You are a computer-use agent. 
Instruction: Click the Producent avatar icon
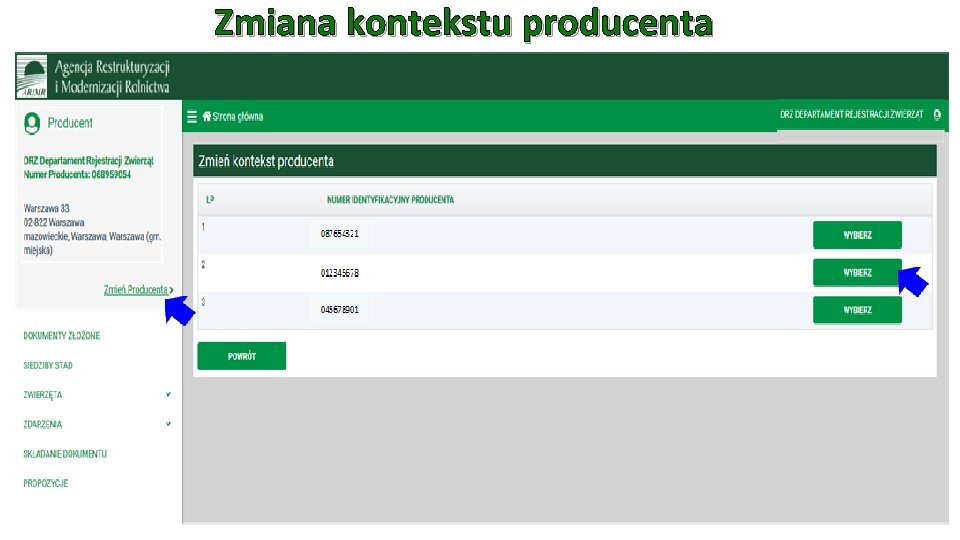(32, 123)
